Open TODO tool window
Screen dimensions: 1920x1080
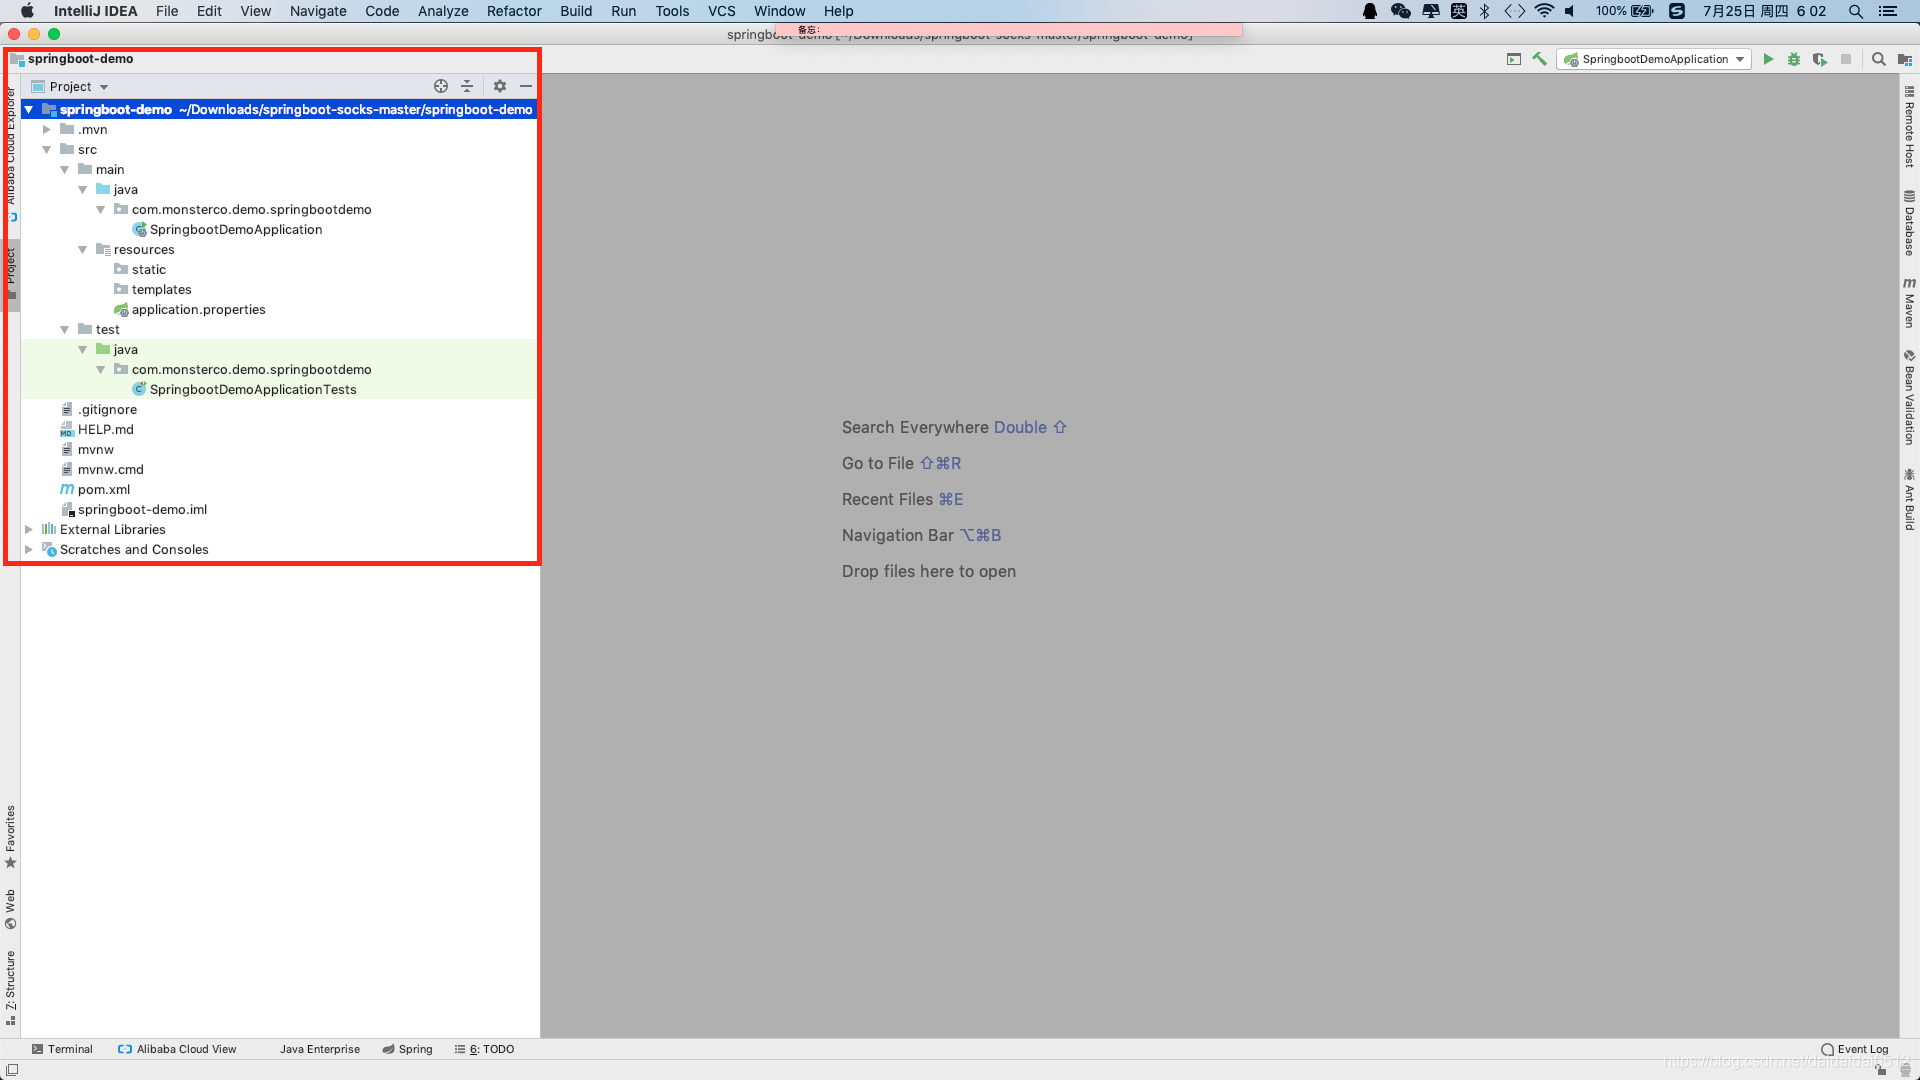pos(484,1049)
